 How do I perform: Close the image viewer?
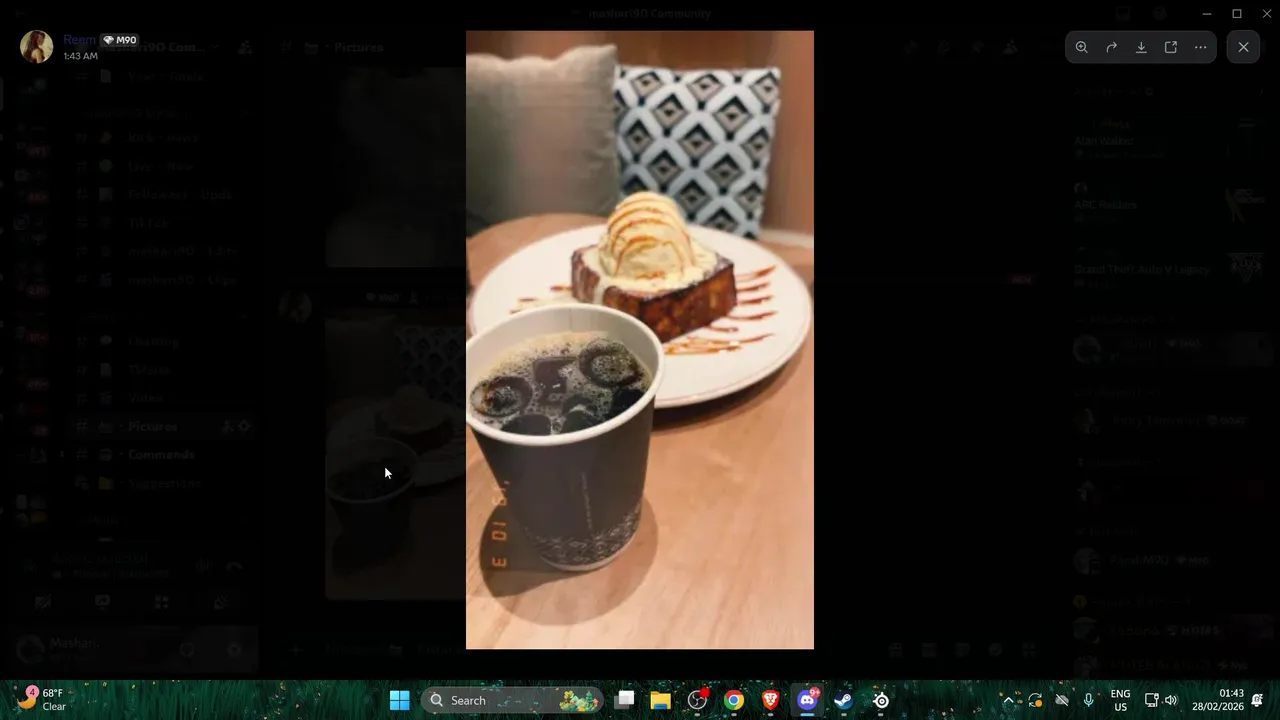coord(1243,47)
